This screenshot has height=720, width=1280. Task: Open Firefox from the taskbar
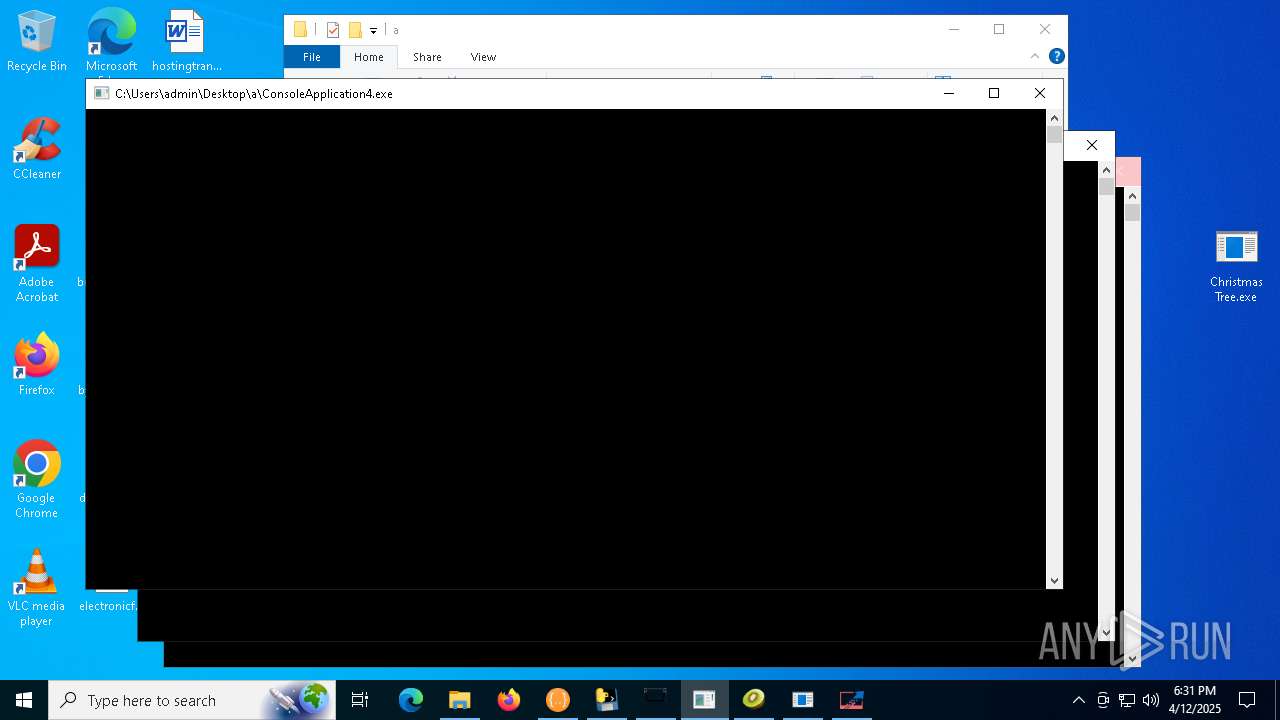click(x=509, y=700)
